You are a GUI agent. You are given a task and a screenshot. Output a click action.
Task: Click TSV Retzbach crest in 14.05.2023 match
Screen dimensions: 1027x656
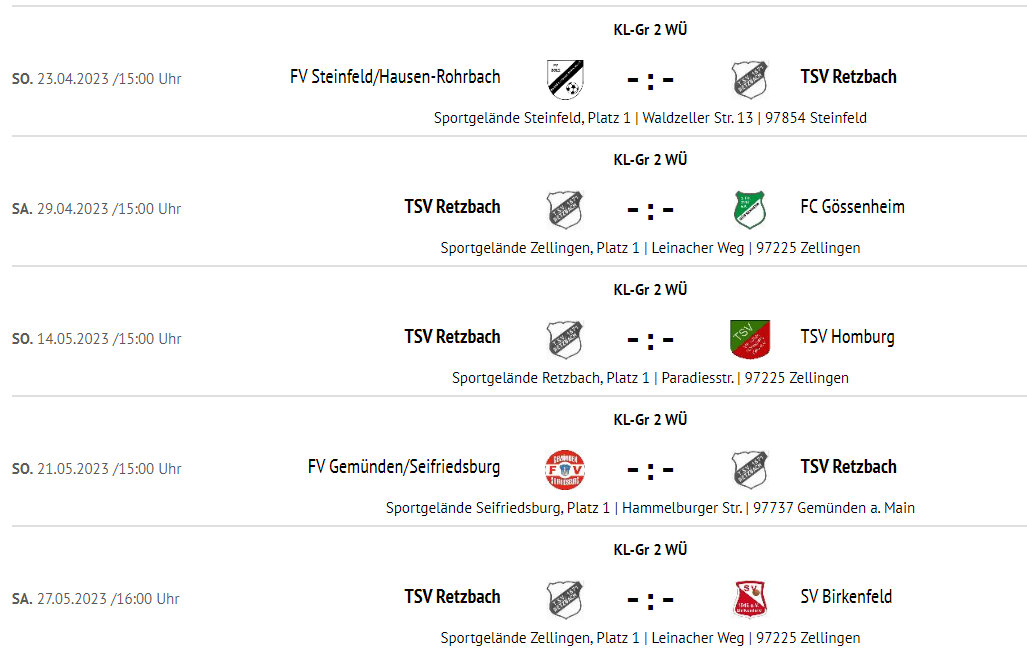click(565, 339)
